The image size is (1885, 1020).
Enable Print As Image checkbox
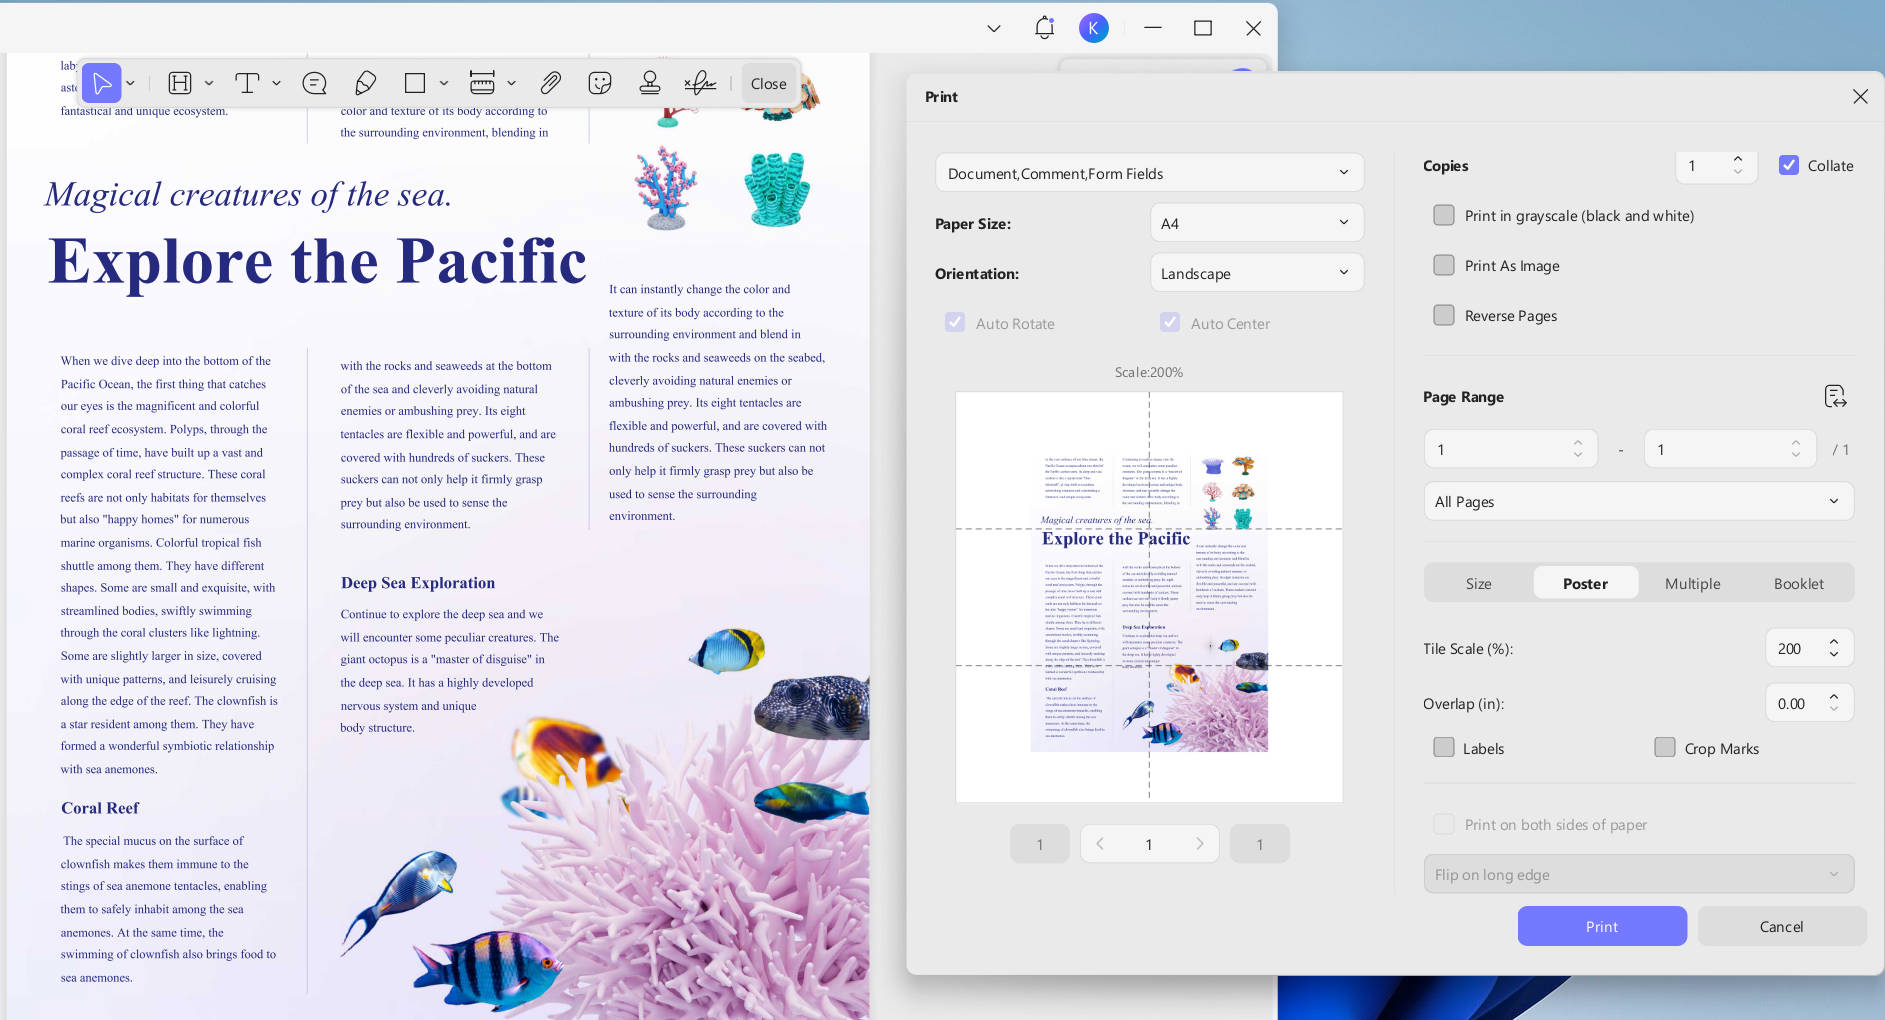1444,265
